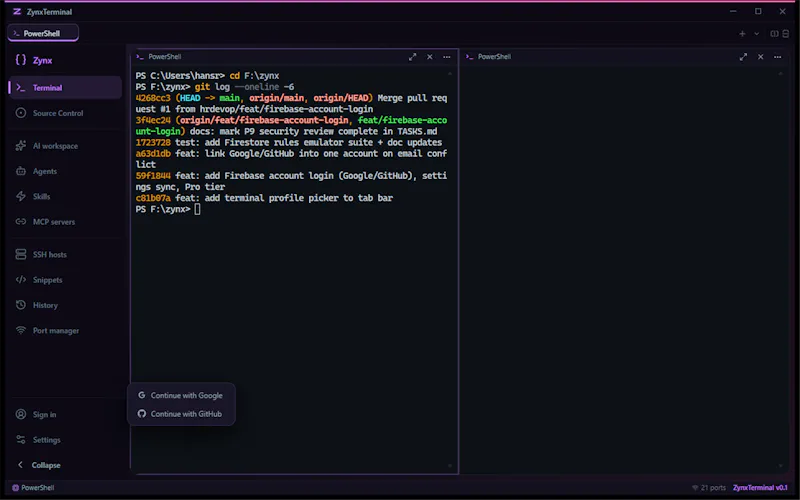
Task: Click the 'git log --oneline -6' command text
Action: pyautogui.click(x=244, y=87)
